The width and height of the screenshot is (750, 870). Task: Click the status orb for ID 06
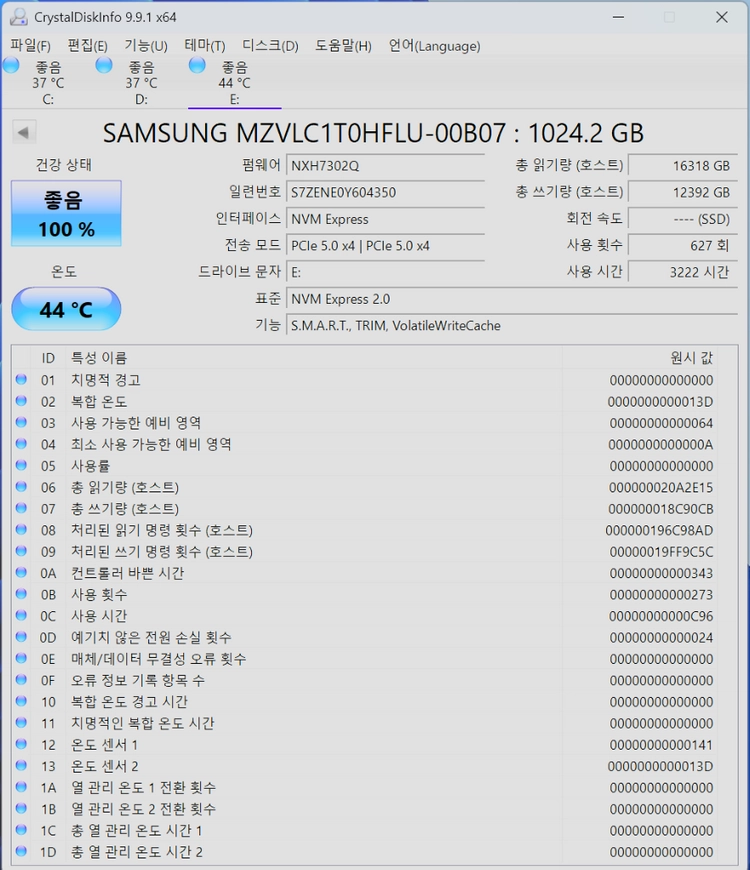tap(21, 487)
